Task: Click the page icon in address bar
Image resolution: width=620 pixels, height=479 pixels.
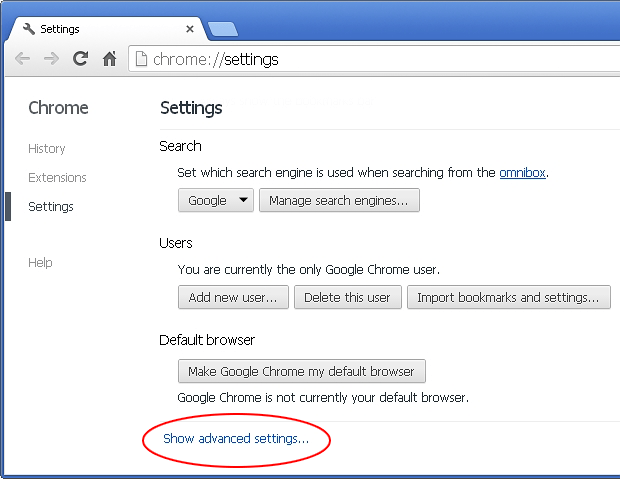Action: (x=141, y=59)
